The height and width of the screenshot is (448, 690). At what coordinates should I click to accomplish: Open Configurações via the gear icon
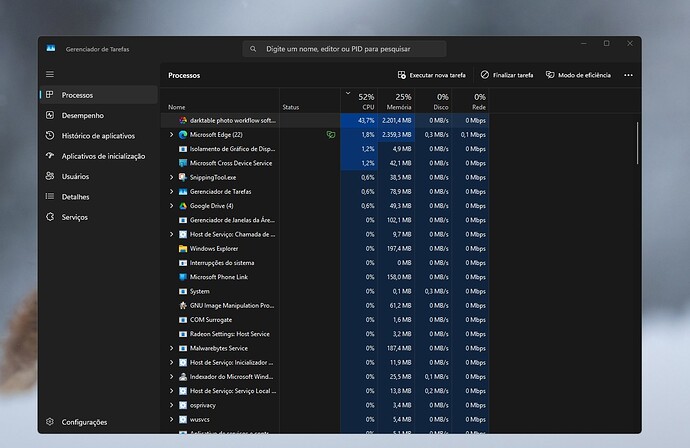pyautogui.click(x=51, y=422)
